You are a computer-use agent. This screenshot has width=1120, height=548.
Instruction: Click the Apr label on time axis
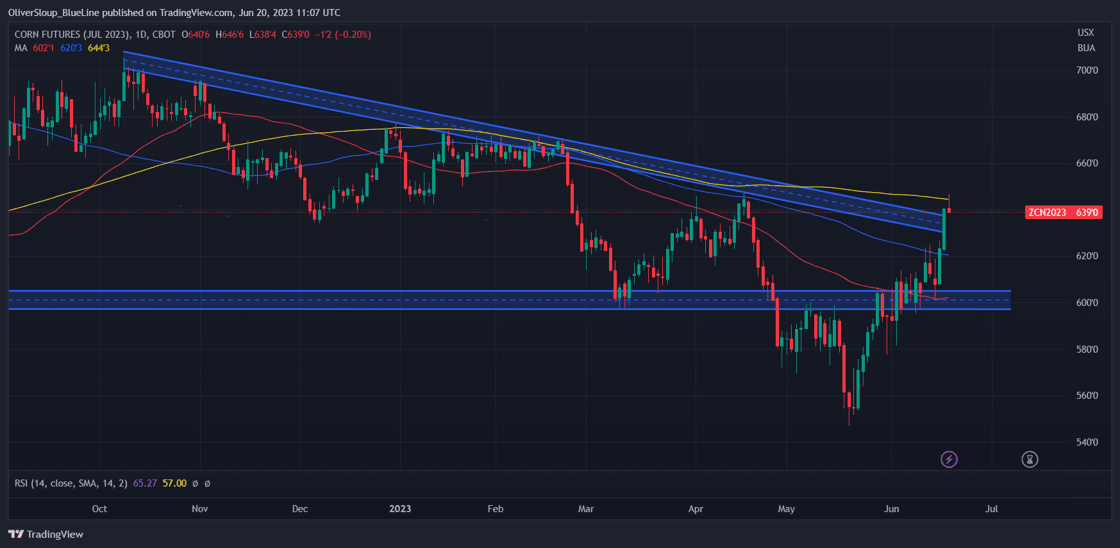[696, 509]
